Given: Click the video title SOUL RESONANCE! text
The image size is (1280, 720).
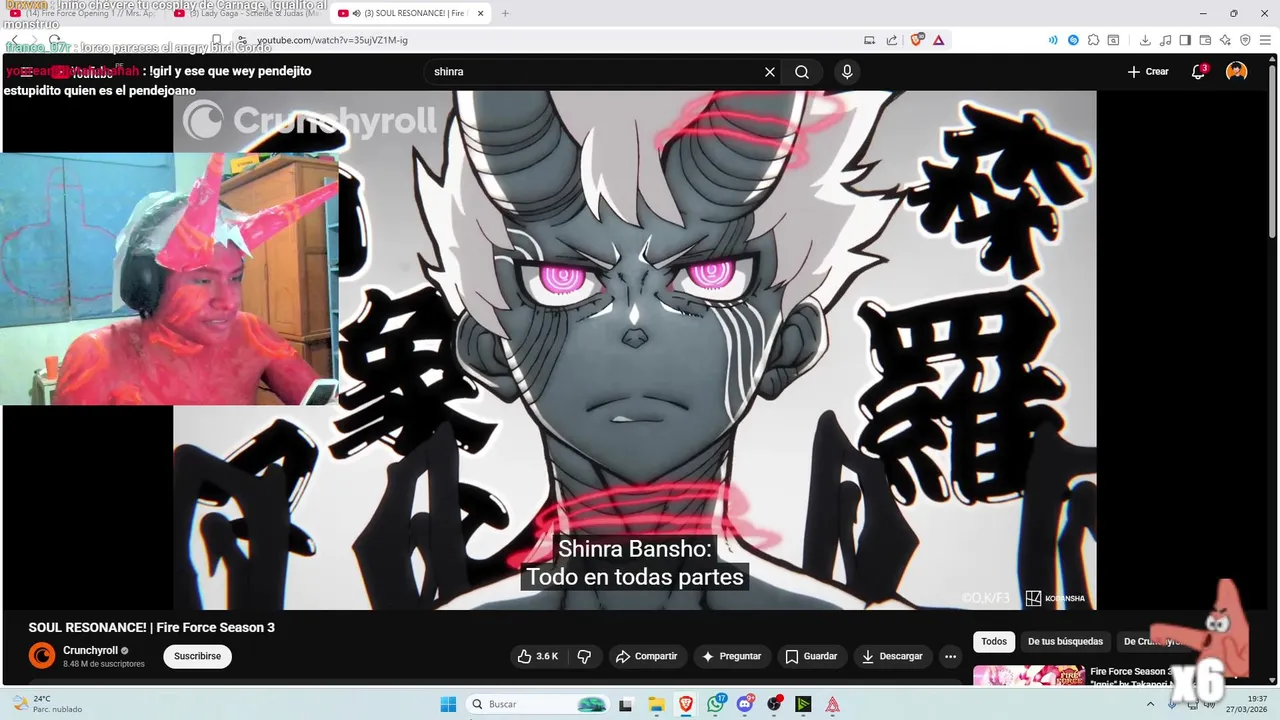Looking at the screenshot, I should click(x=151, y=627).
